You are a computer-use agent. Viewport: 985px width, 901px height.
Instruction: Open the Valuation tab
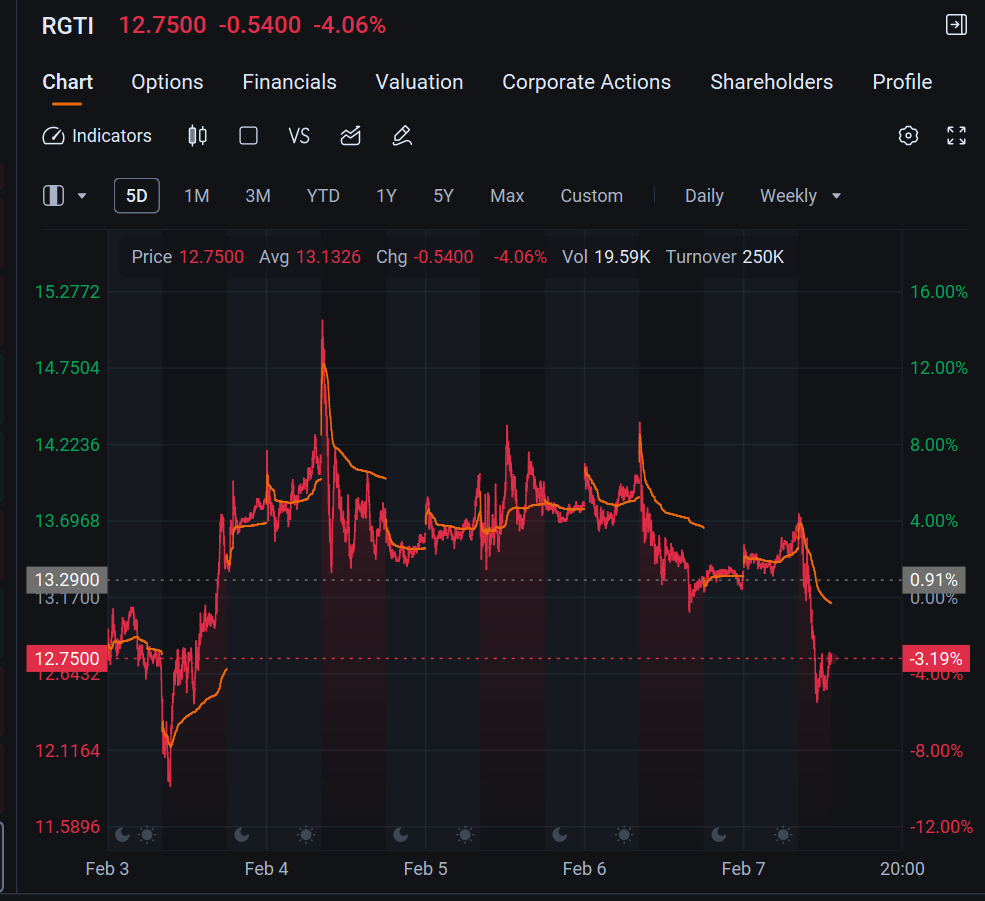pyautogui.click(x=419, y=82)
